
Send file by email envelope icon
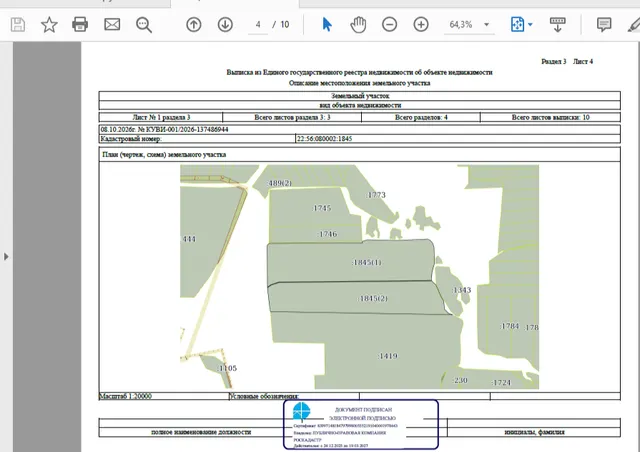tap(112, 24)
